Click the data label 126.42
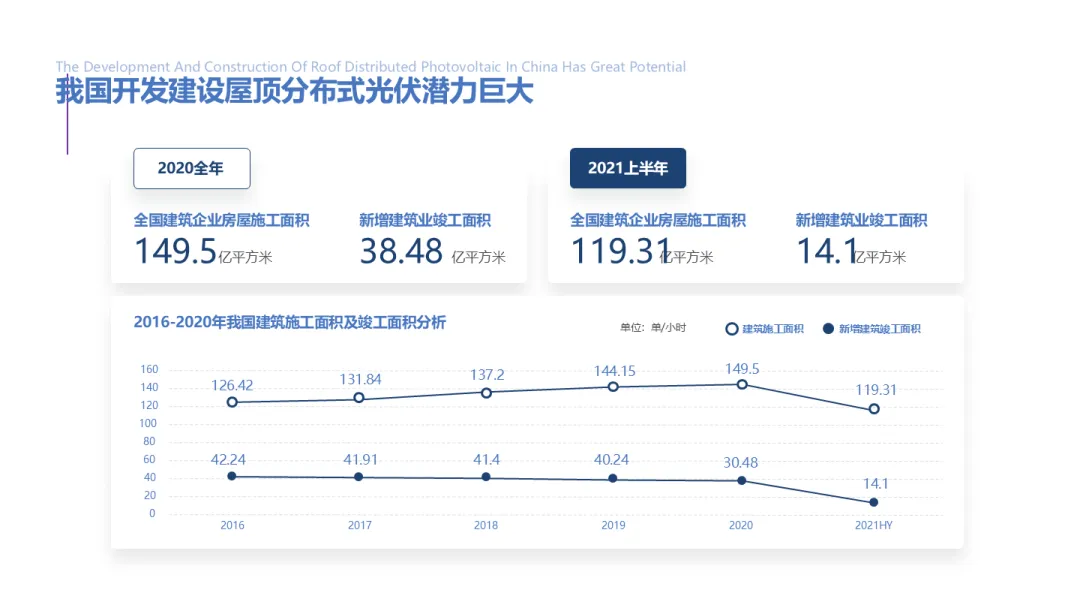This screenshot has width=1080, height=608. pyautogui.click(x=232, y=386)
